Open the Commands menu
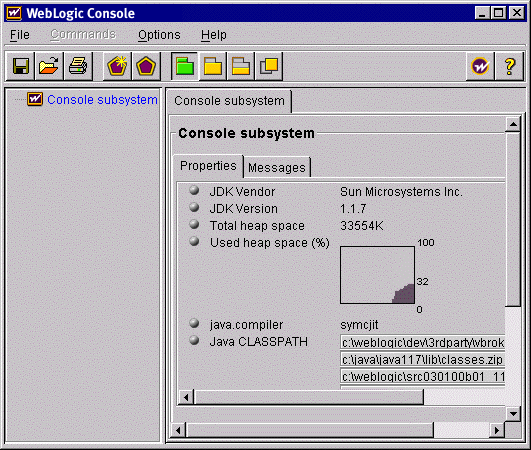This screenshot has height=450, width=531. pyautogui.click(x=83, y=35)
